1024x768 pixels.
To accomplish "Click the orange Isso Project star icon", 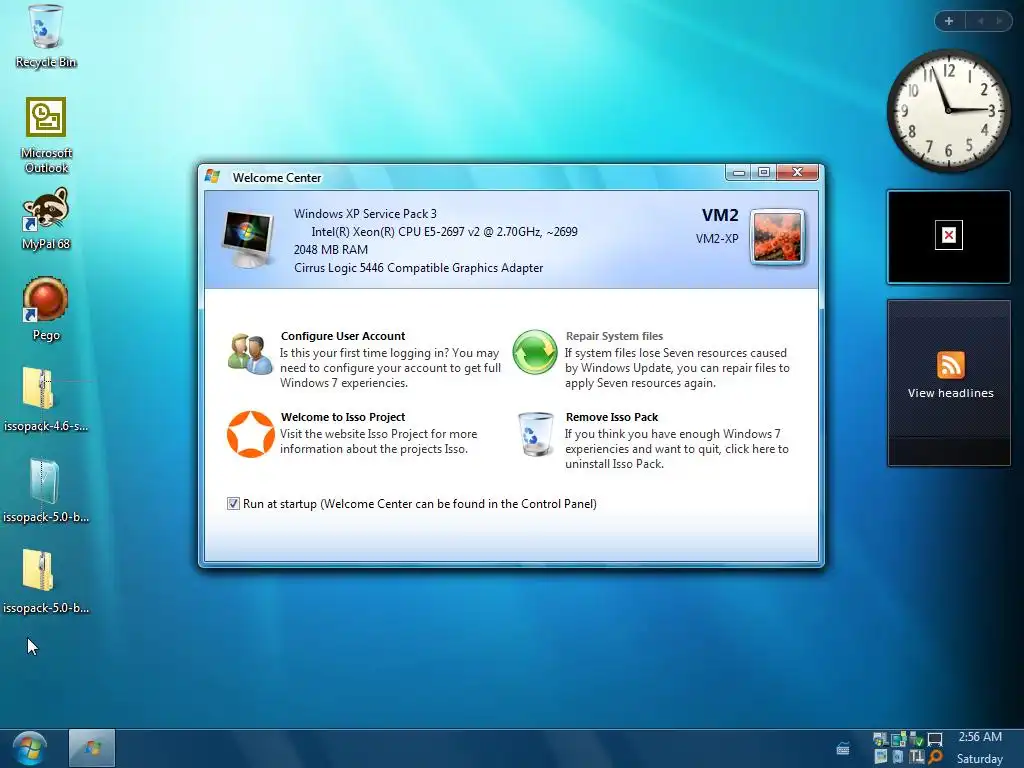I will pos(251,434).
